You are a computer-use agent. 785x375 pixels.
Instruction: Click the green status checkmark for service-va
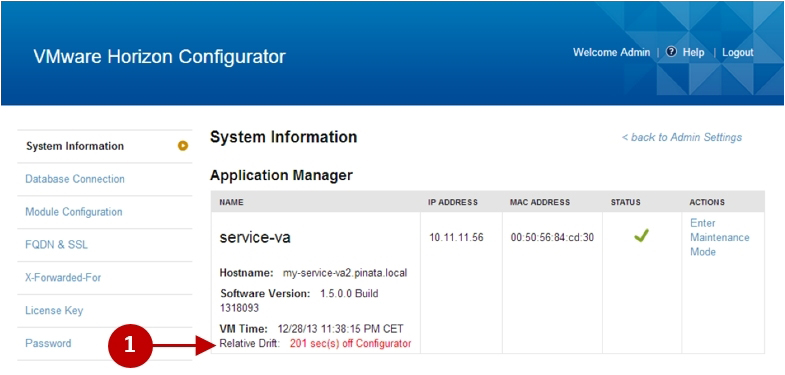641,235
